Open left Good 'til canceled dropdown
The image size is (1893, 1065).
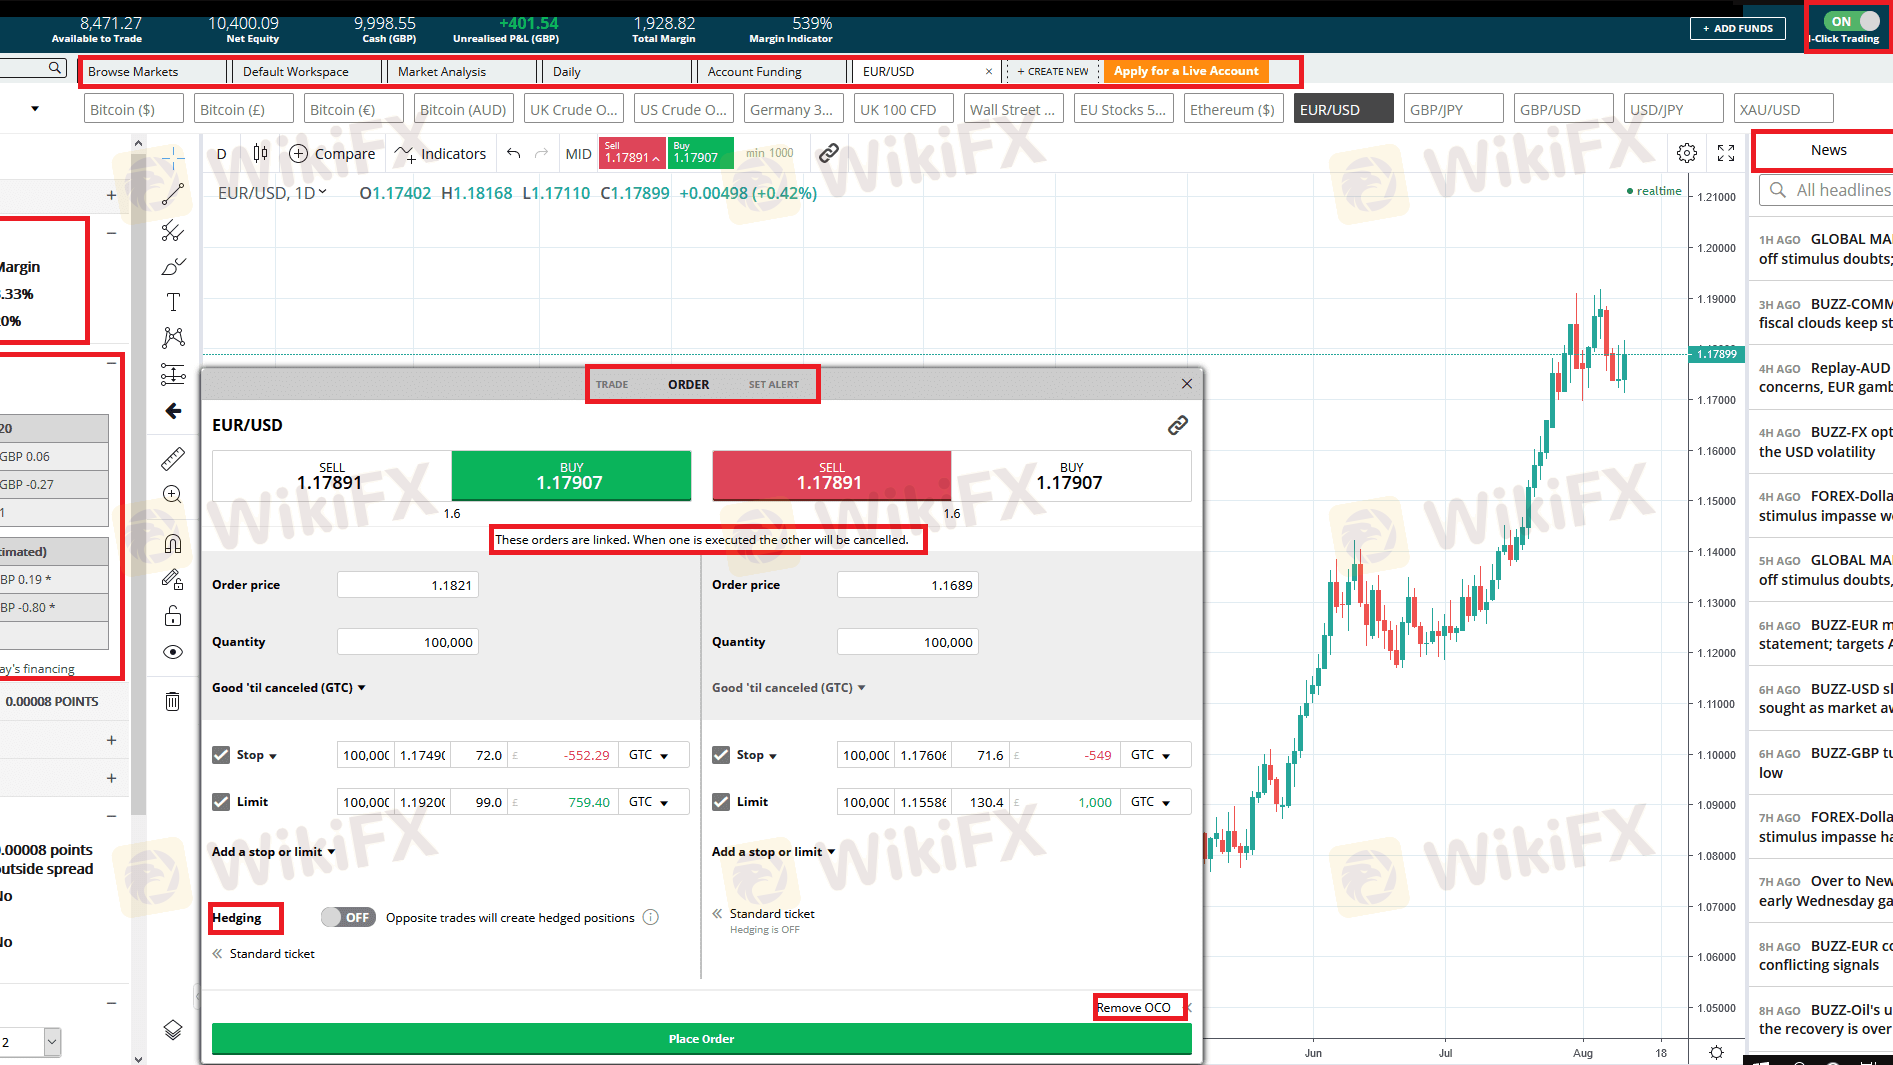(289, 688)
